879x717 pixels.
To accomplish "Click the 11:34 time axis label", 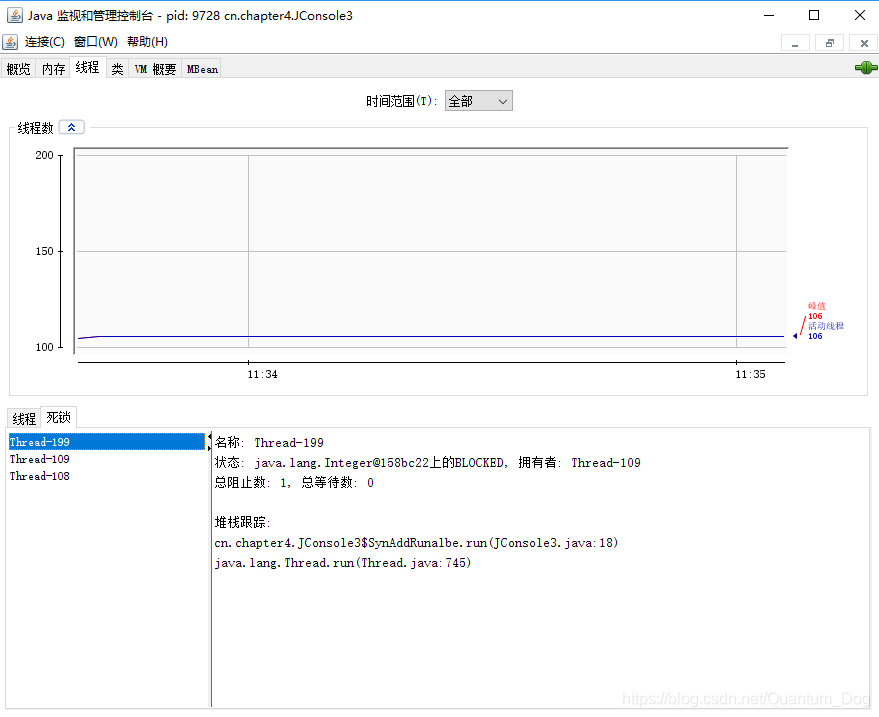I will coord(262,374).
